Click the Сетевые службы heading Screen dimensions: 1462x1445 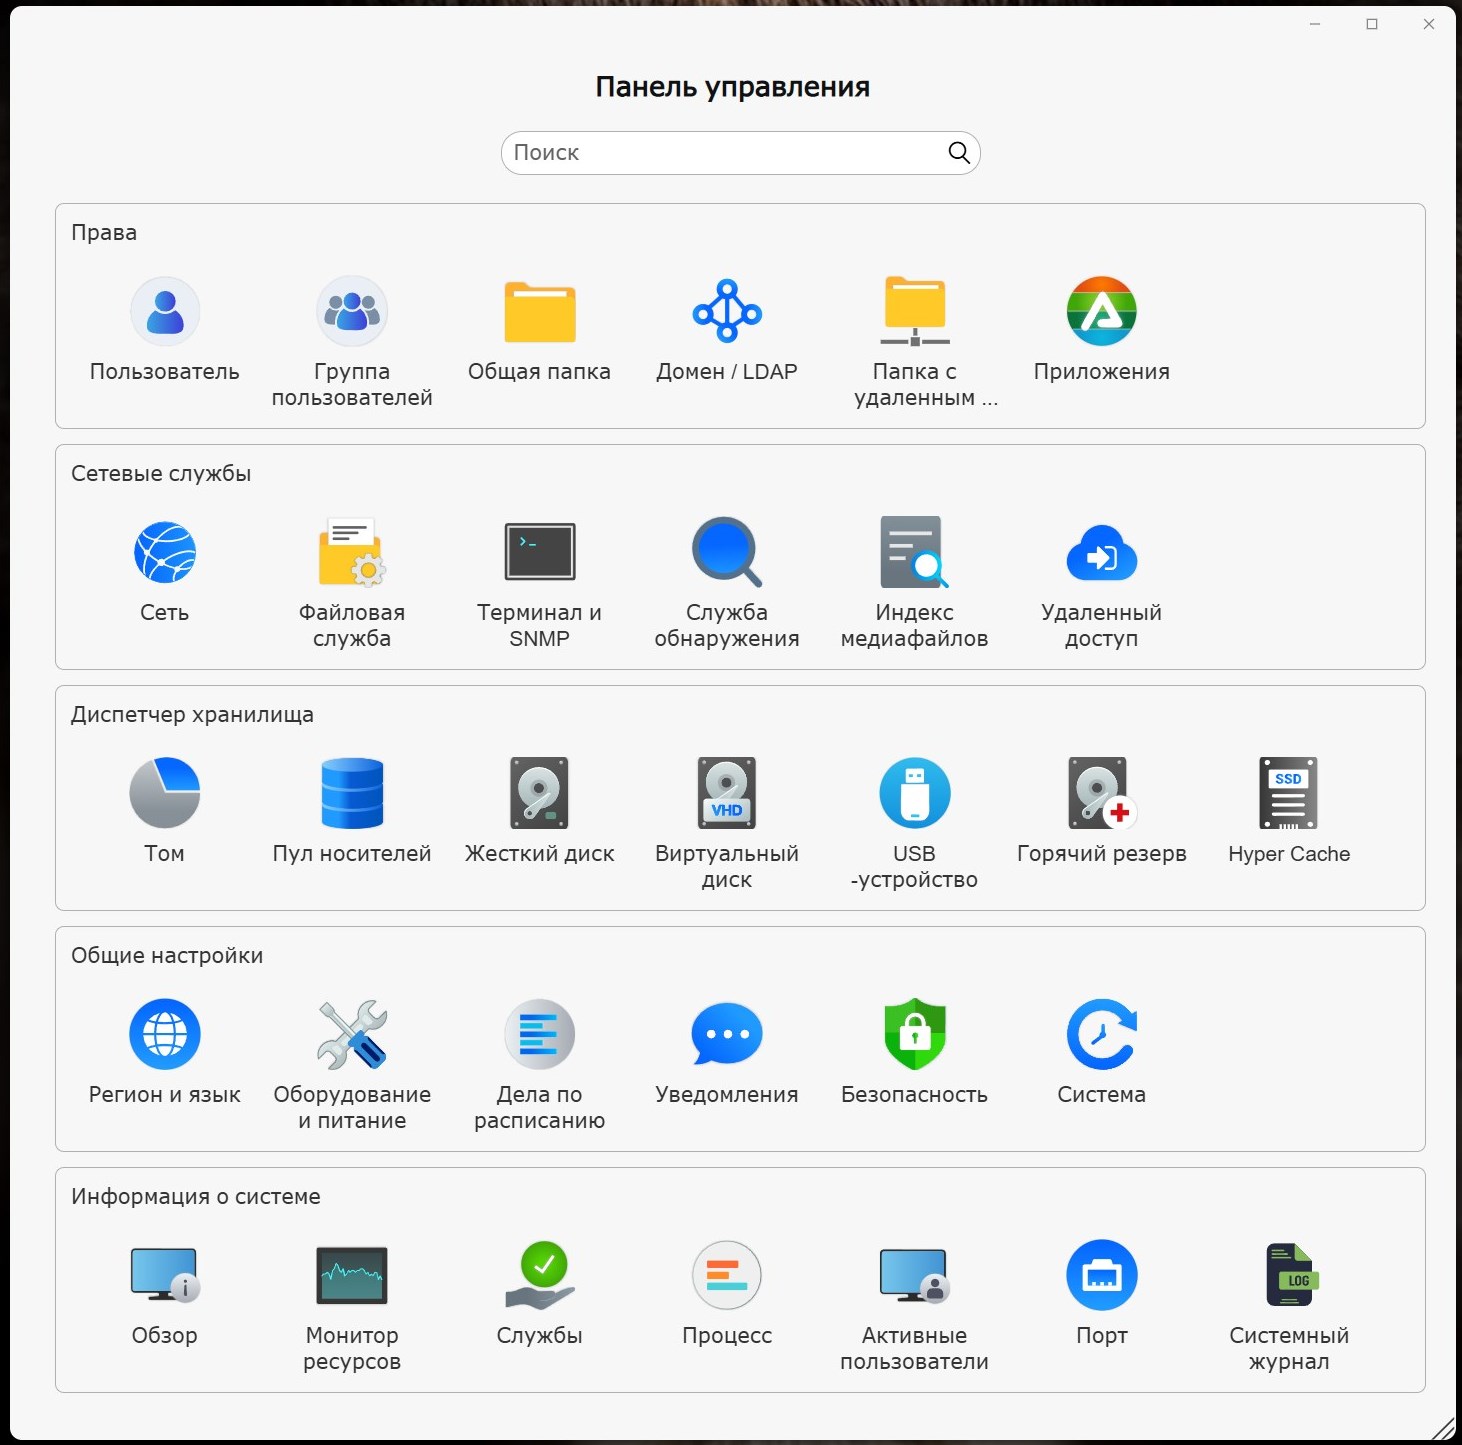coord(161,474)
